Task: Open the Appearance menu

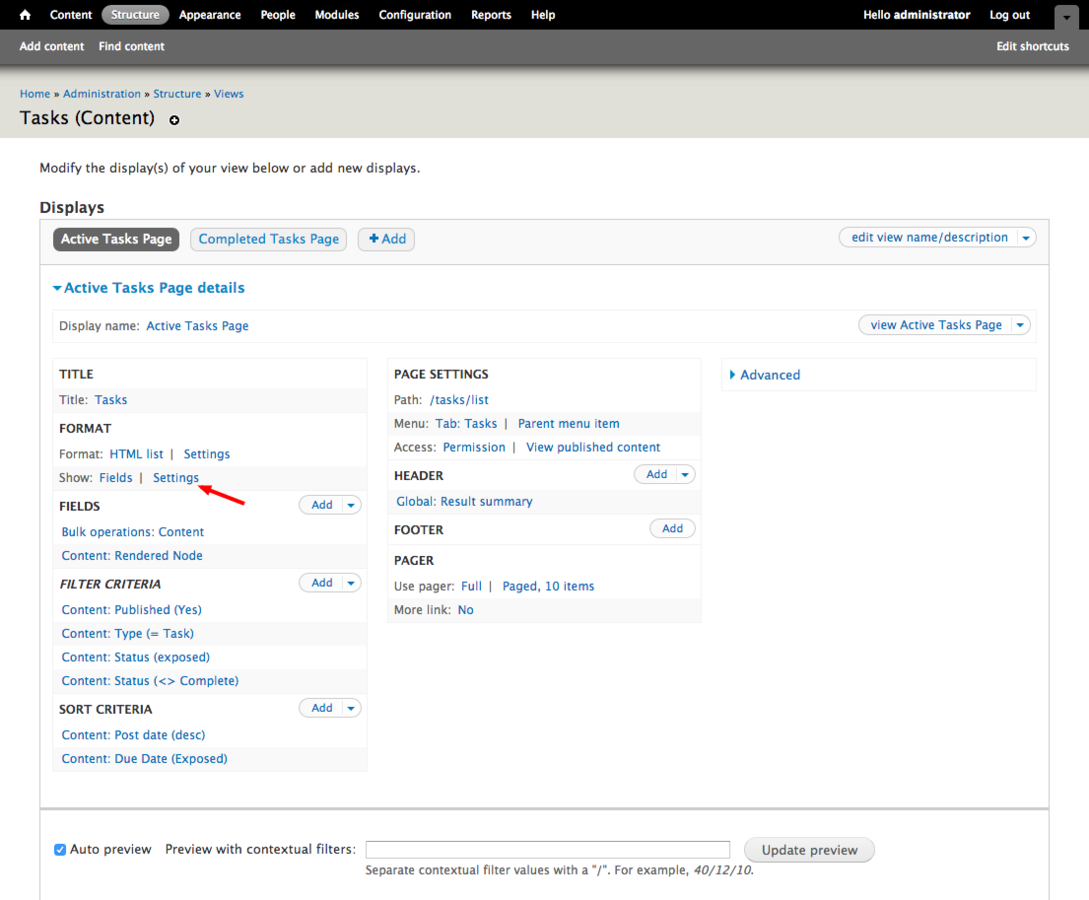Action: (x=210, y=15)
